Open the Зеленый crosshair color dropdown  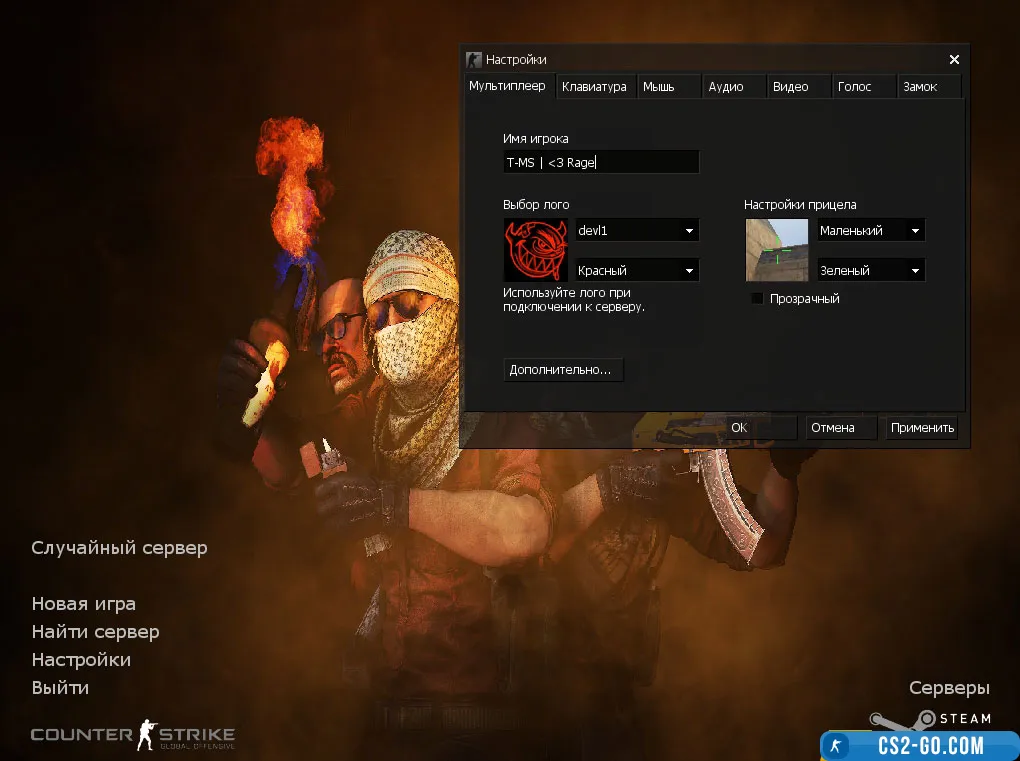[x=871, y=271]
